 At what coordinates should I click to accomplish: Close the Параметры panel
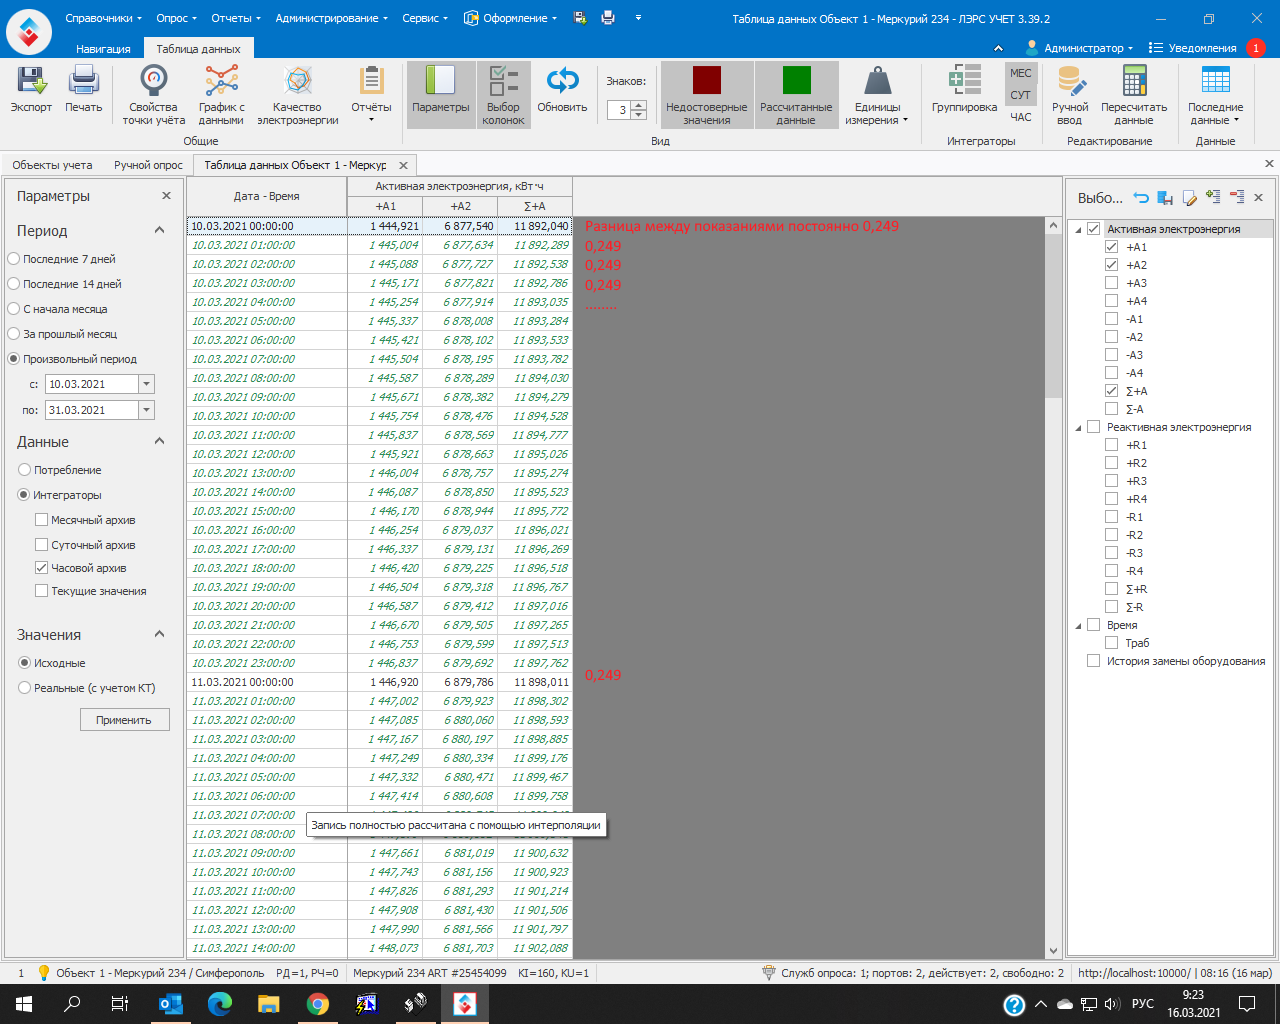click(x=166, y=196)
